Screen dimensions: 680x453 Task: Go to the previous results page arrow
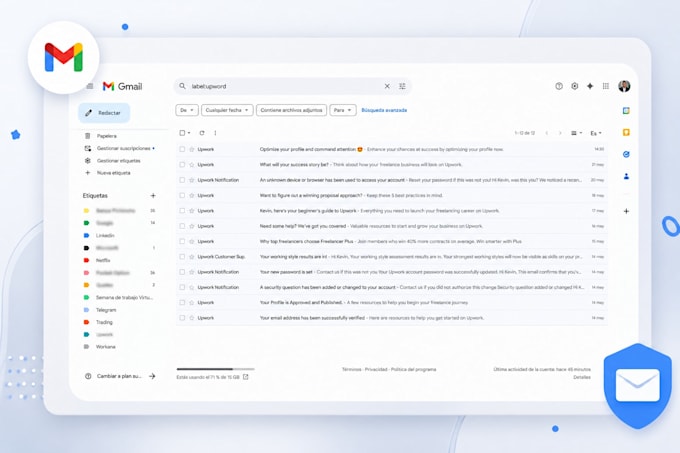click(546, 133)
